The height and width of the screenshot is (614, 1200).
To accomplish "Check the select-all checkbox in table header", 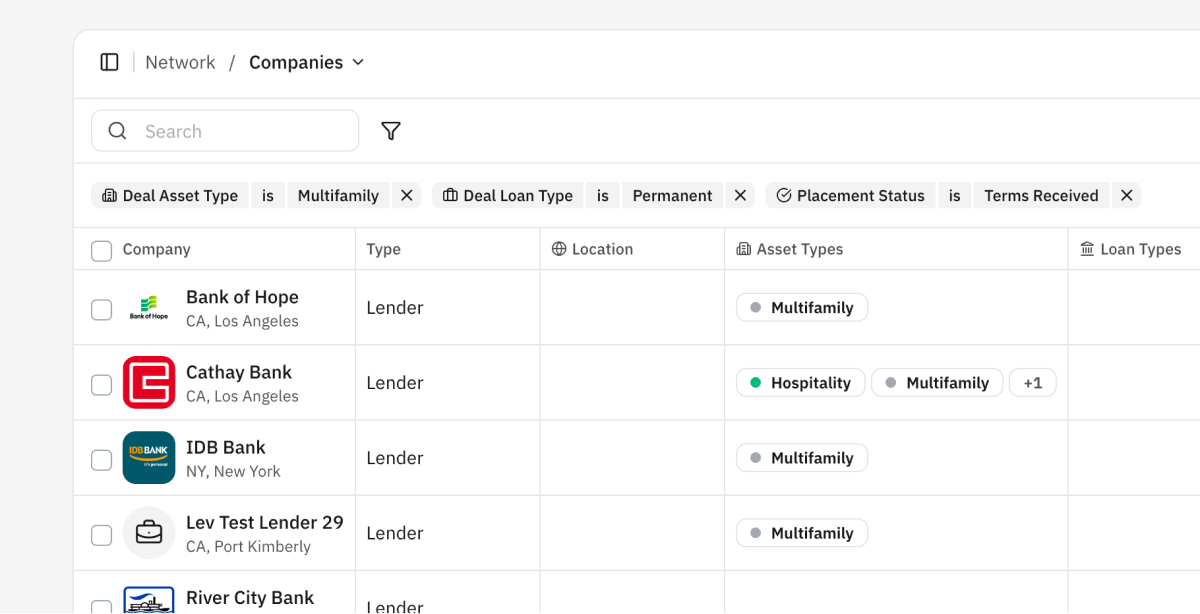I will tap(101, 250).
